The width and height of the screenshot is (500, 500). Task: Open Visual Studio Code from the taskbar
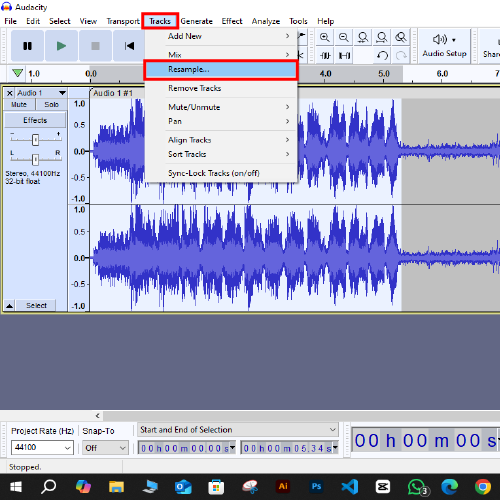point(350,487)
